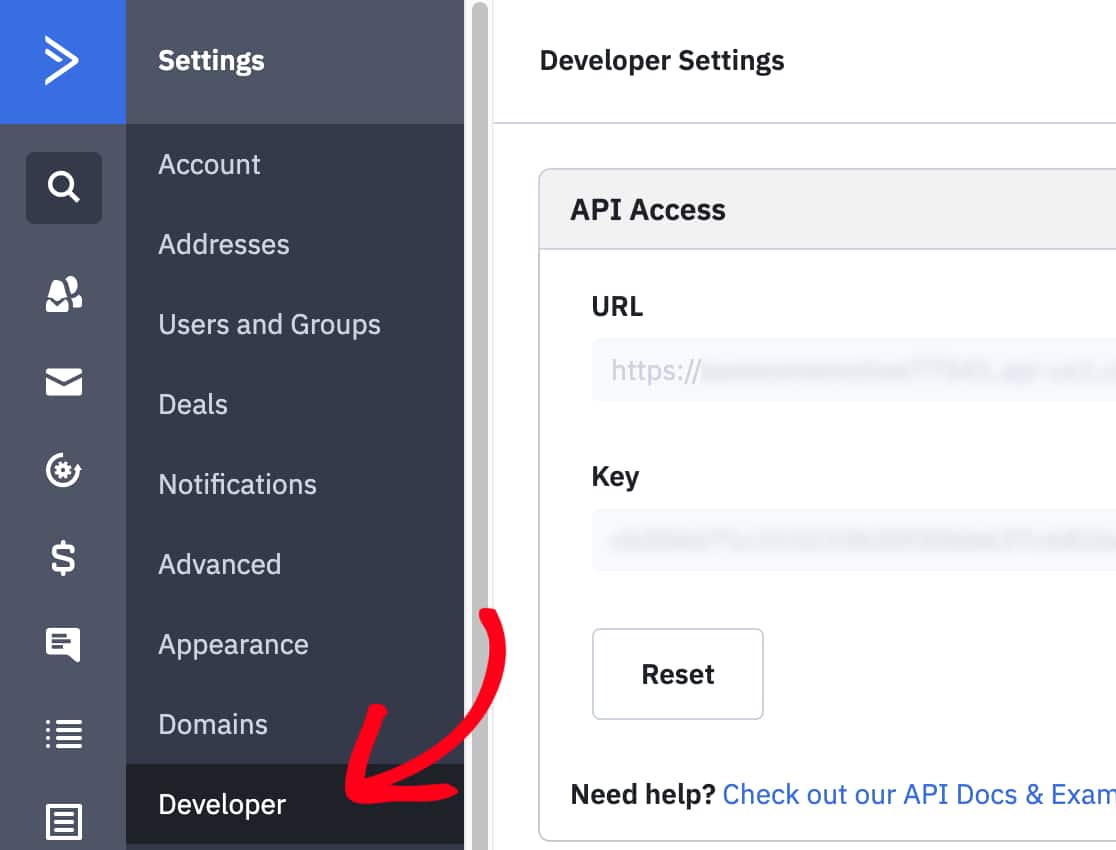1116x850 pixels.
Task: Open the search icon in sidebar
Action: point(63,187)
